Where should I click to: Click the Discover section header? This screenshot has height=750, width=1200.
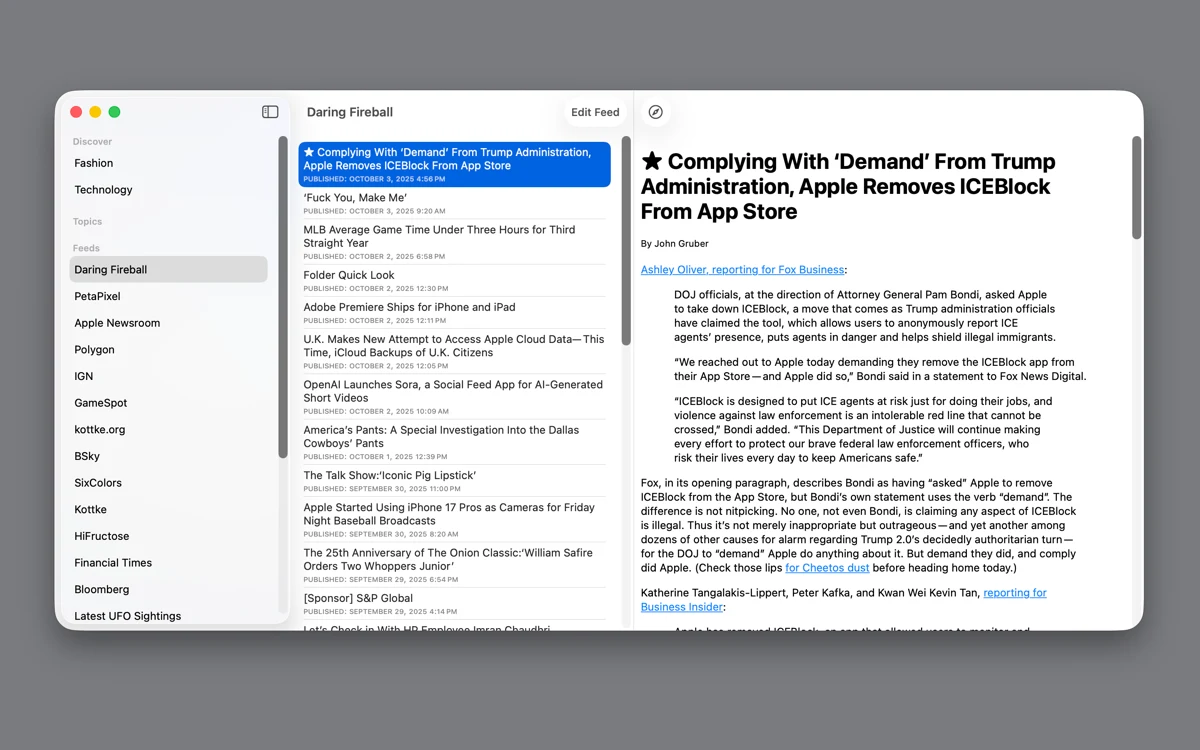point(92,142)
